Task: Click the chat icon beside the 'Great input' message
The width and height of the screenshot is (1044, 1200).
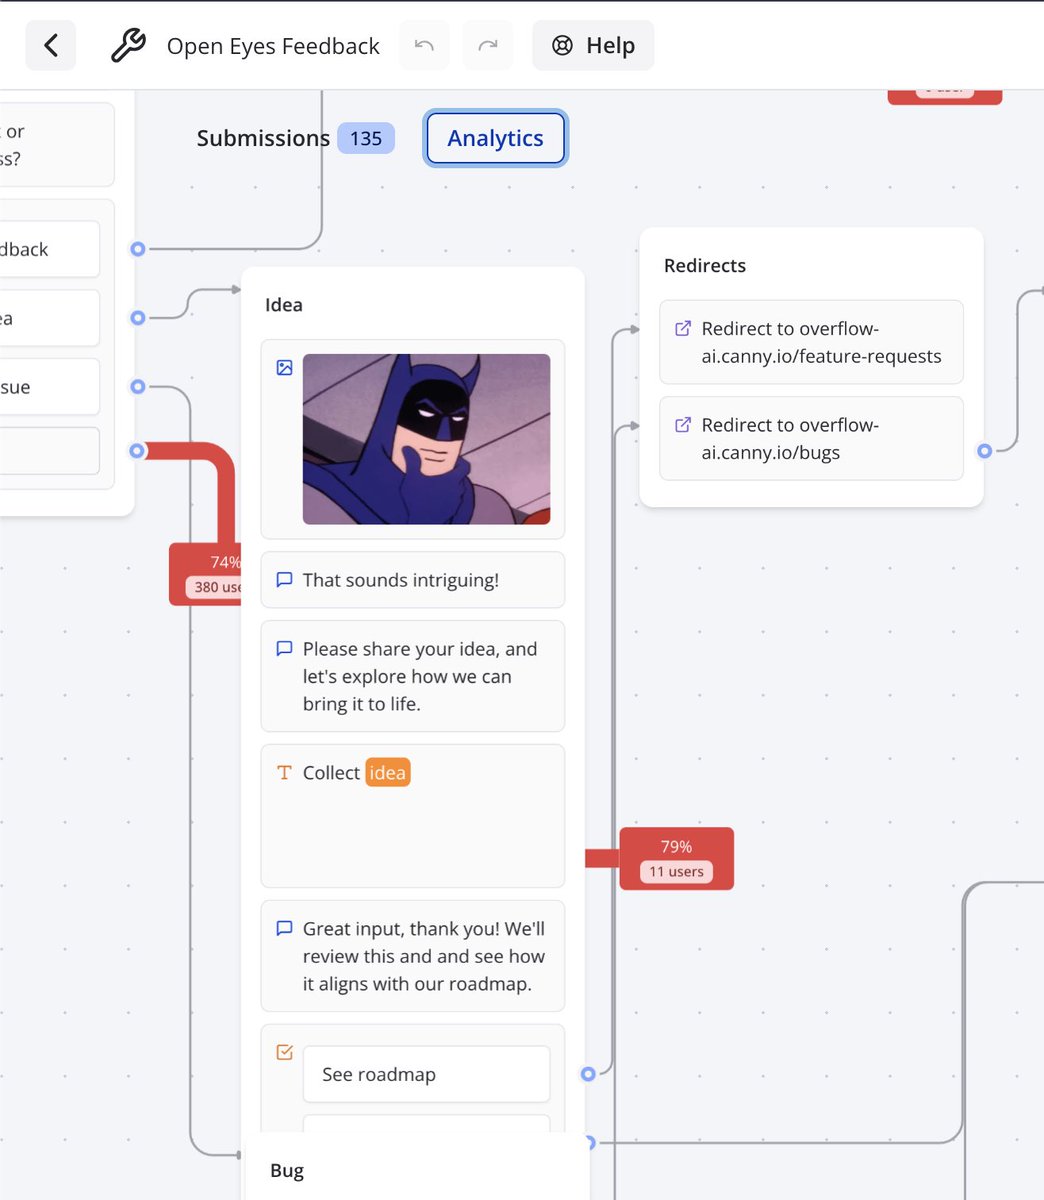Action: pyautogui.click(x=284, y=928)
